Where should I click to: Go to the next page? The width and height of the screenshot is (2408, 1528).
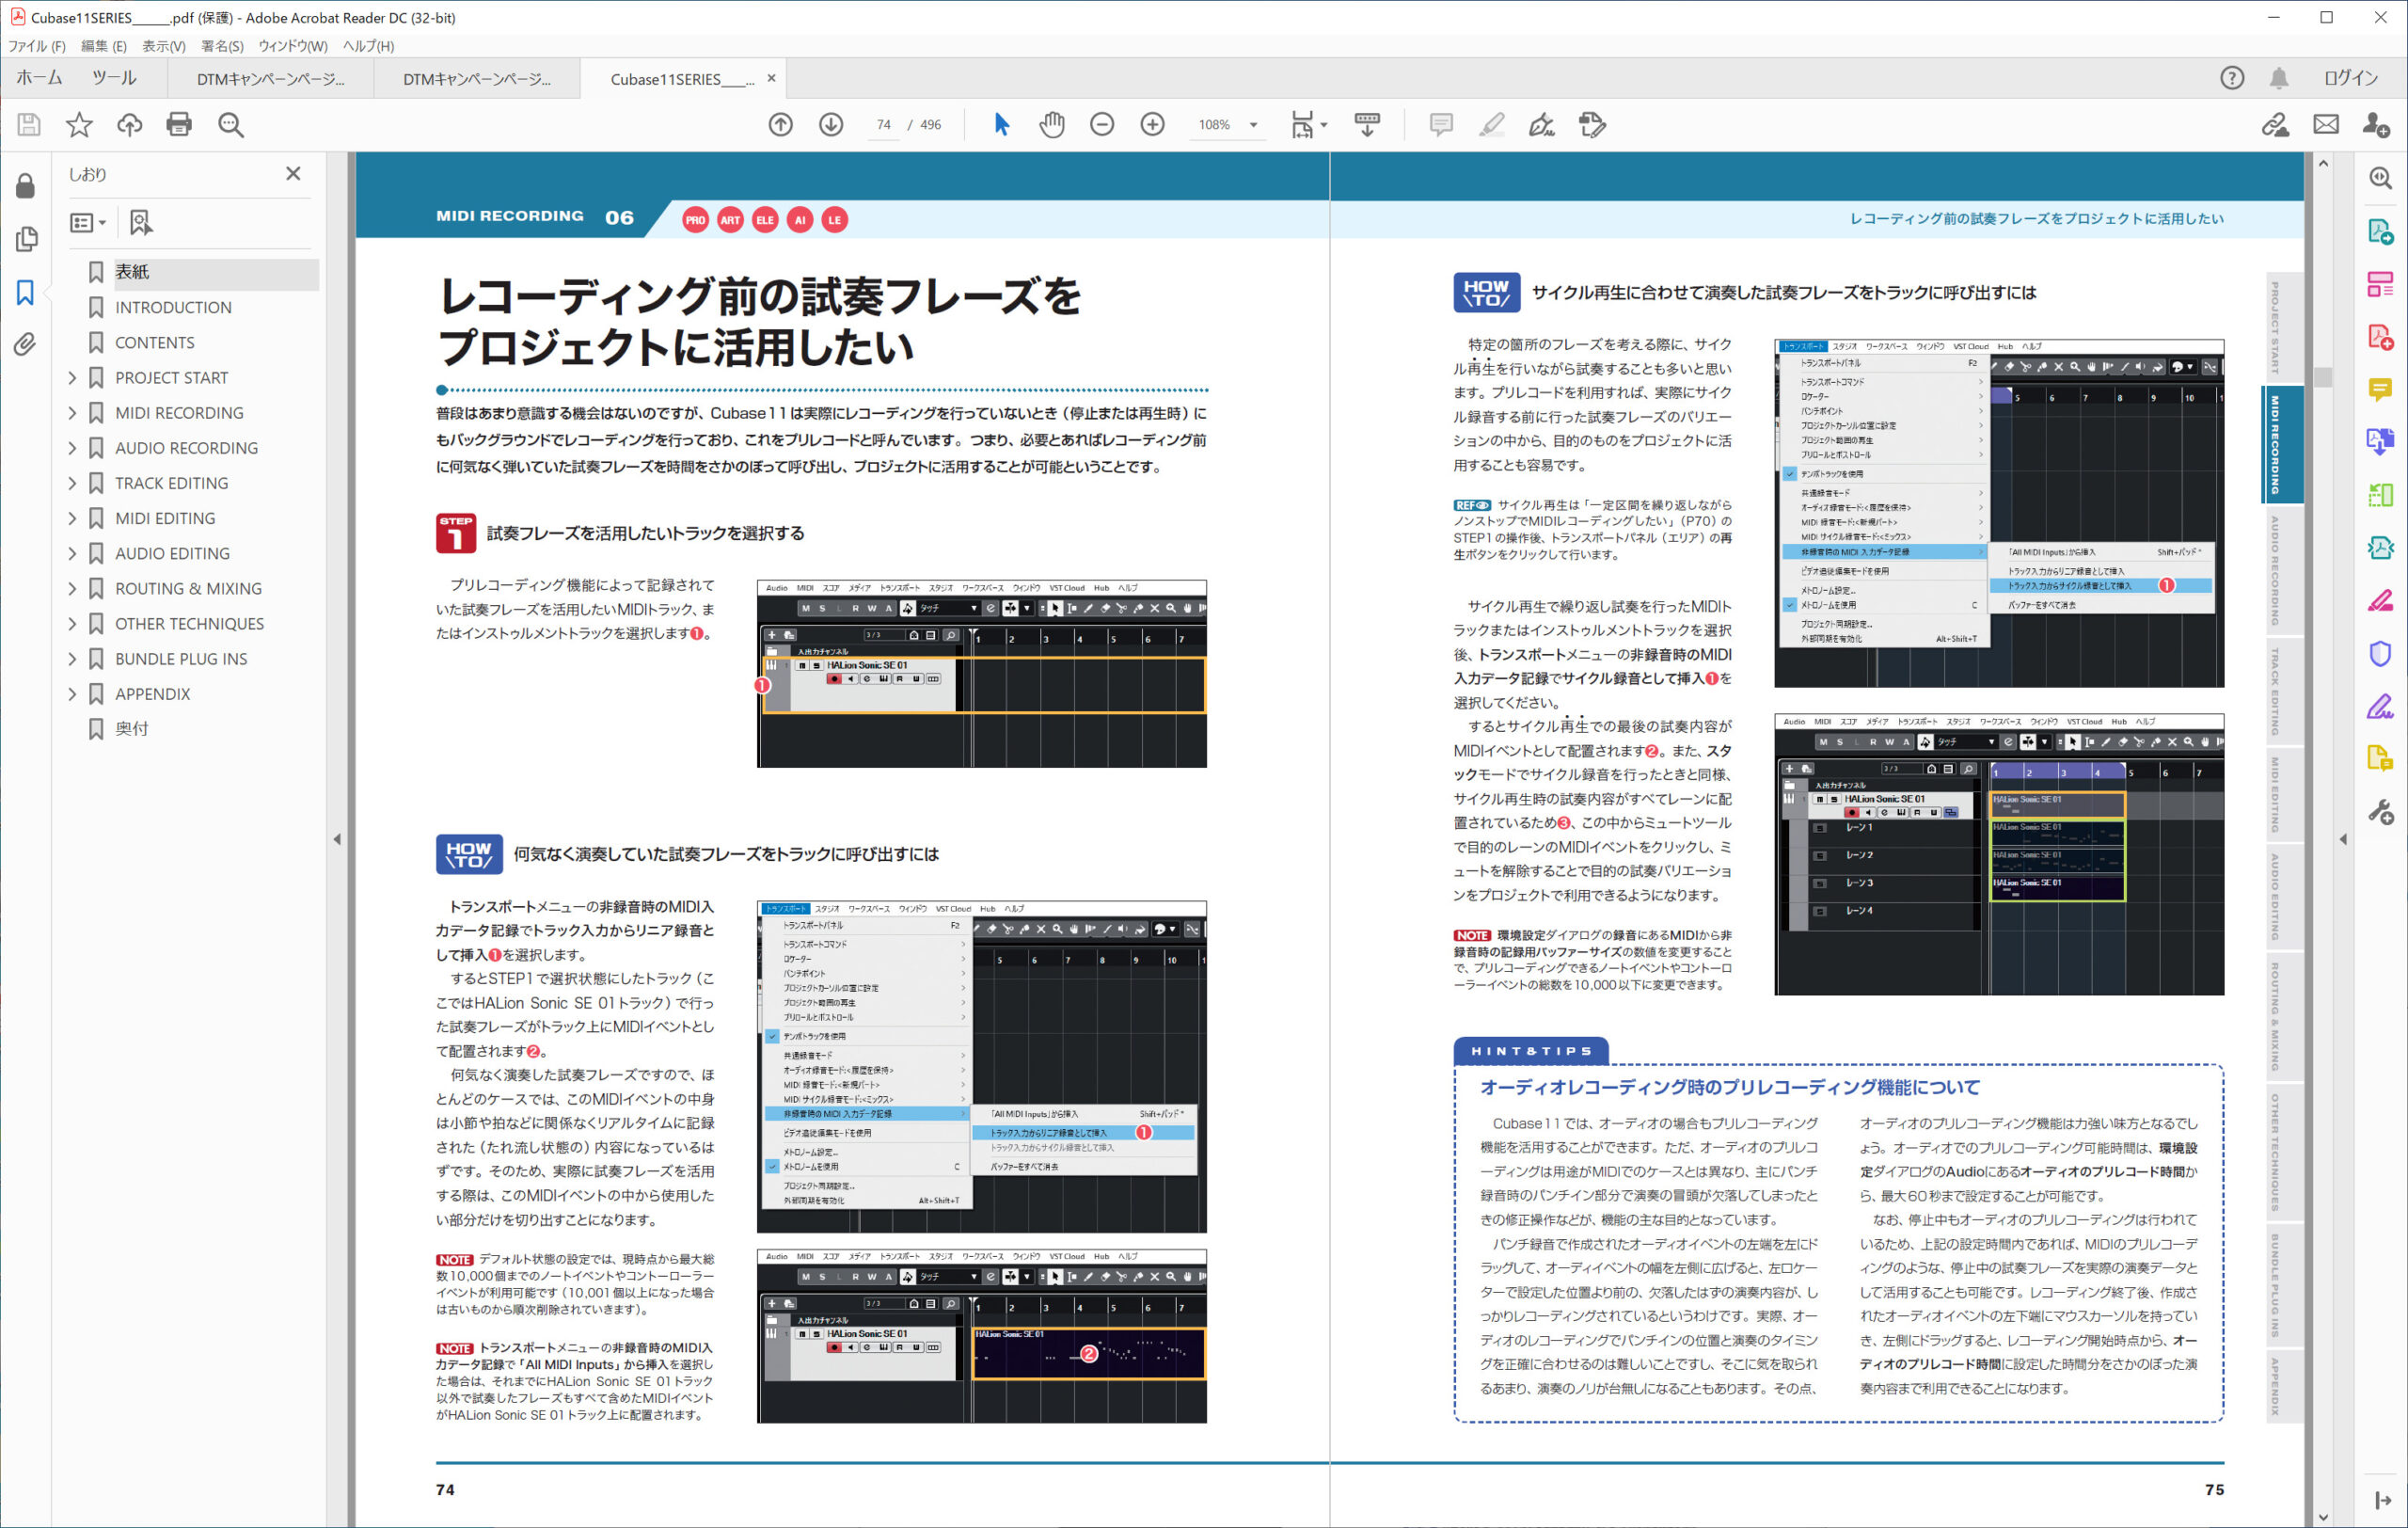tap(831, 125)
